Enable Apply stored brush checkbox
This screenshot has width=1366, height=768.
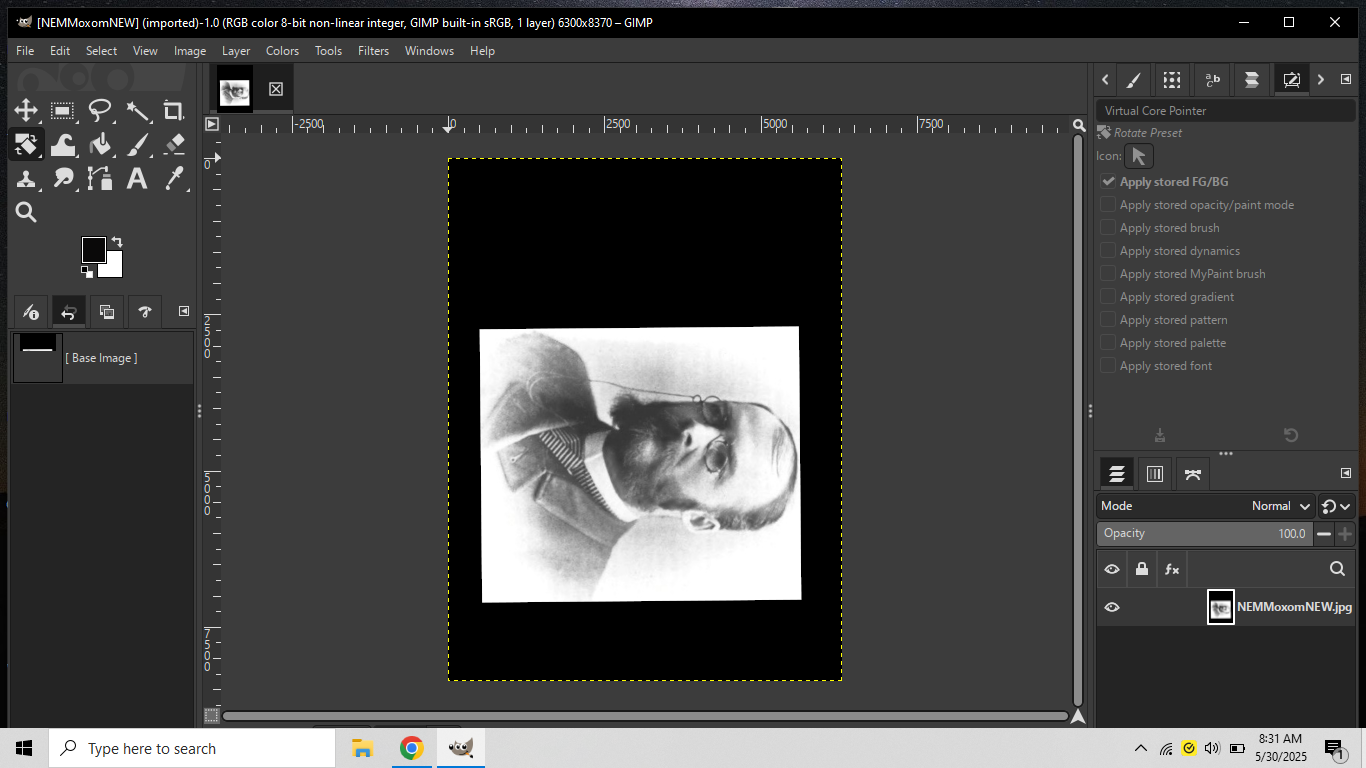(1108, 228)
